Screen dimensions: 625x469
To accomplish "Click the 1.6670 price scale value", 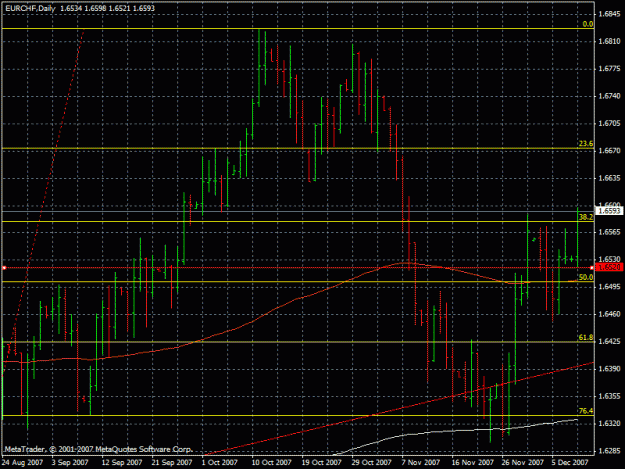I will (x=610, y=151).
